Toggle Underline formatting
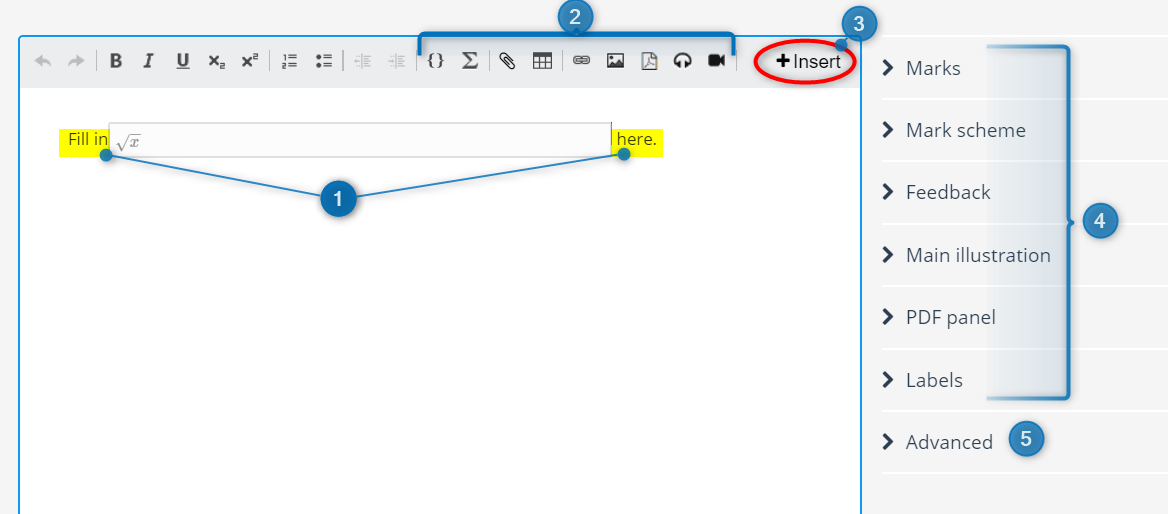 (182, 62)
